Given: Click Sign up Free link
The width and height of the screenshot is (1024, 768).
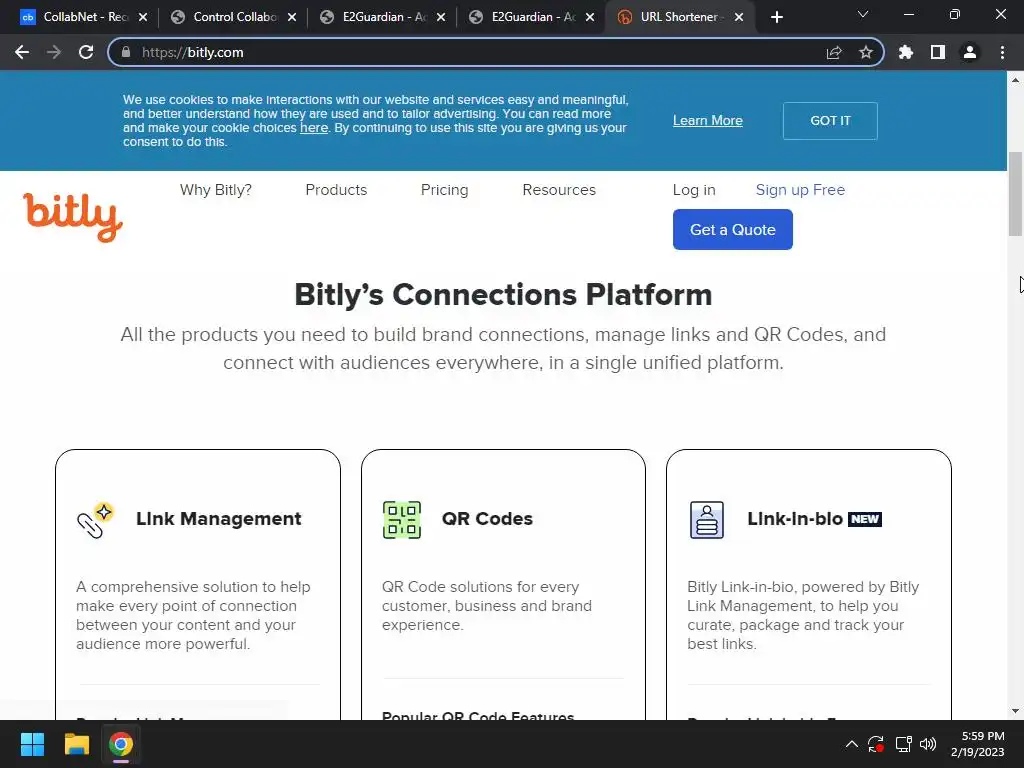Looking at the screenshot, I should (800, 190).
